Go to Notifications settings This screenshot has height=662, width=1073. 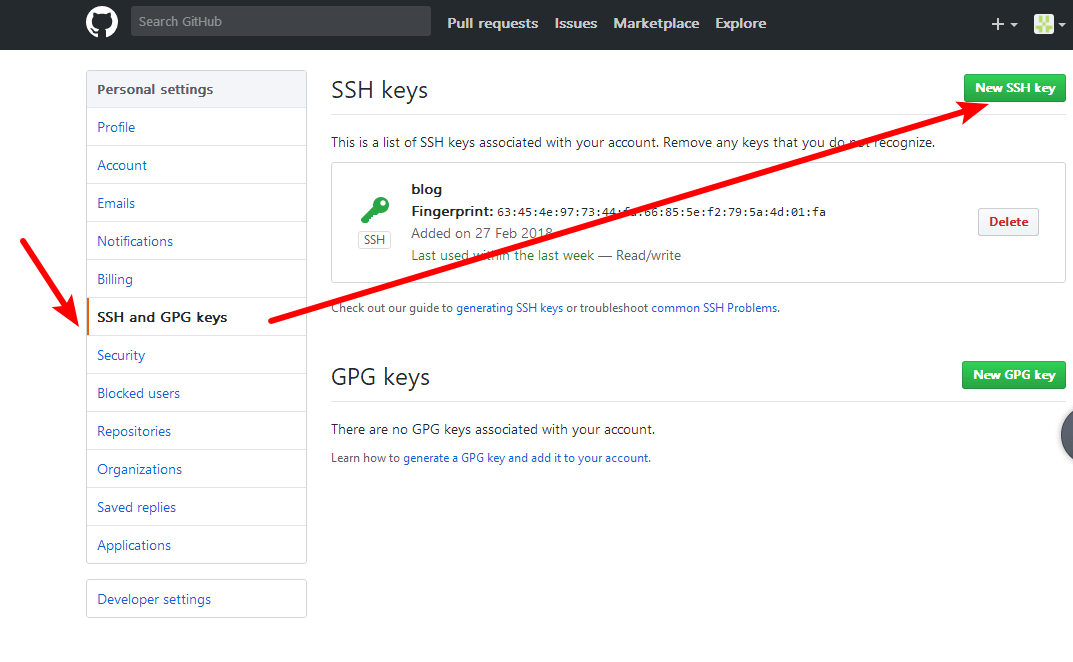click(x=135, y=241)
